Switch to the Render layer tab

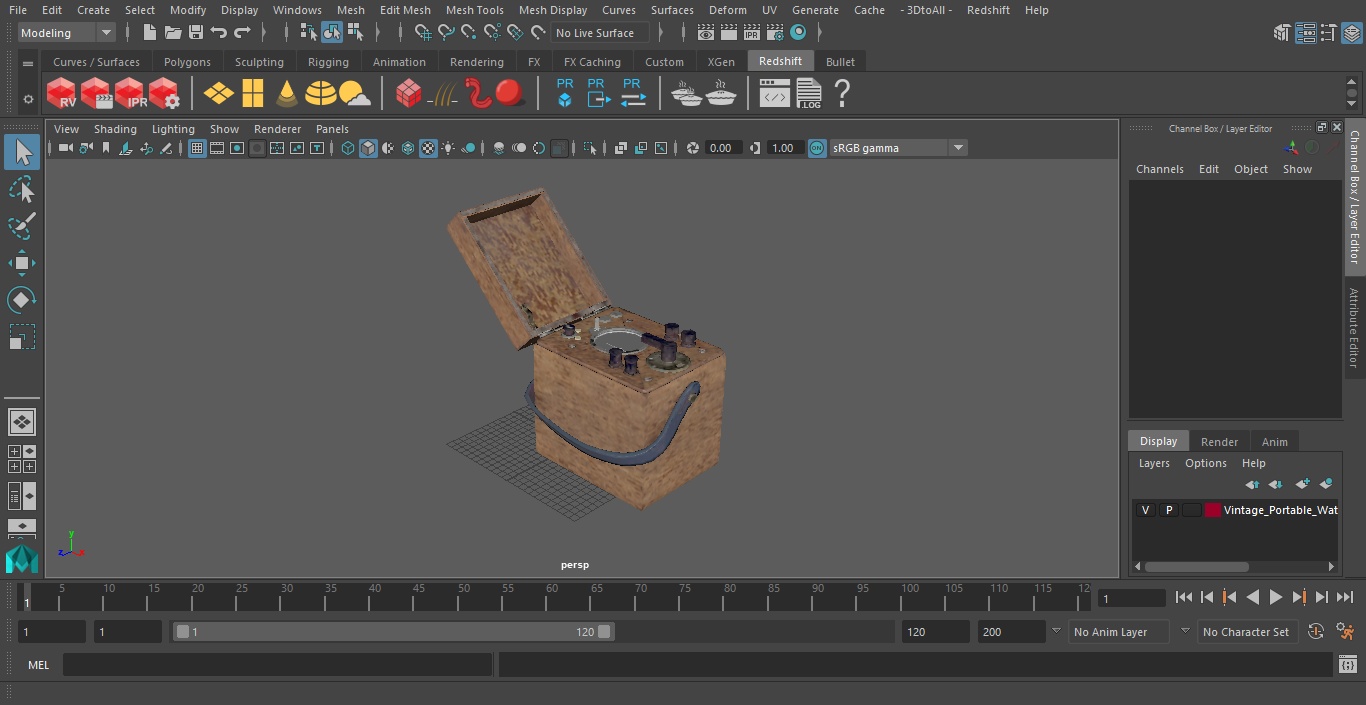pos(1219,441)
